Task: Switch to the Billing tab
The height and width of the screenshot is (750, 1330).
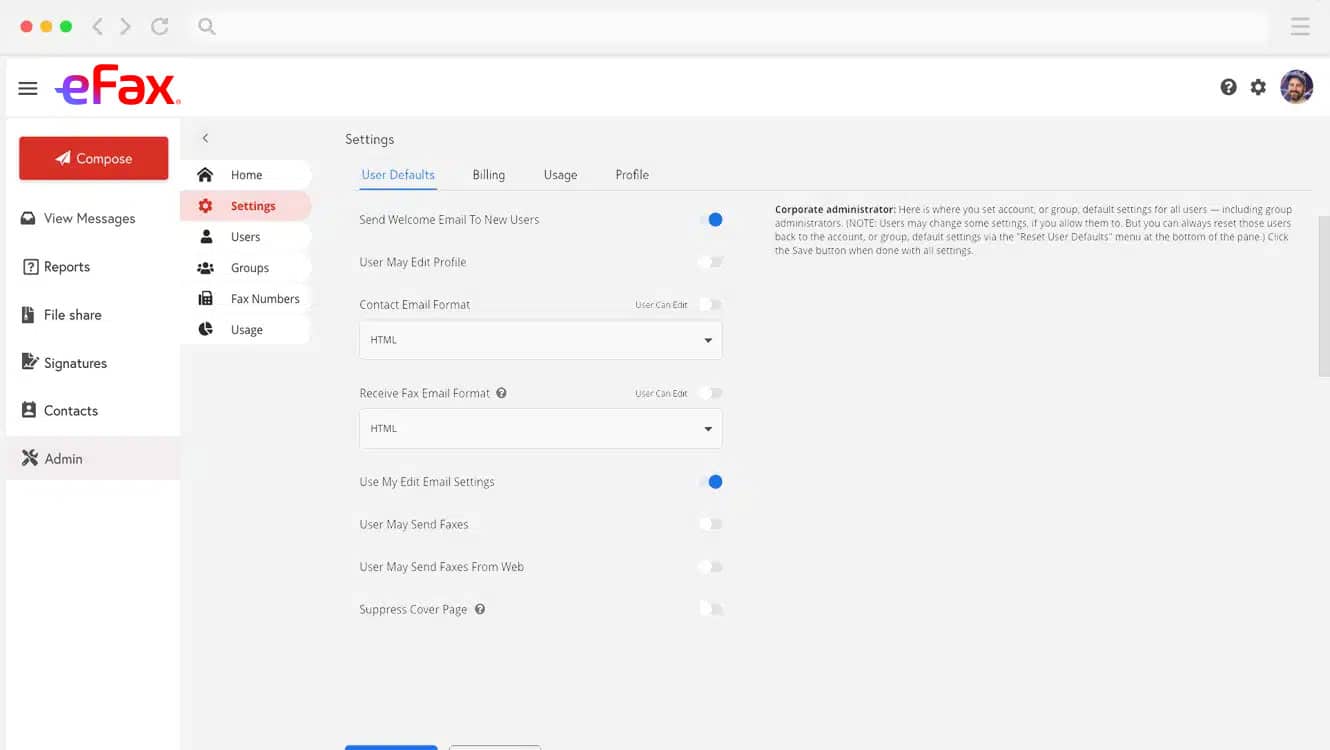Action: pyautogui.click(x=488, y=175)
